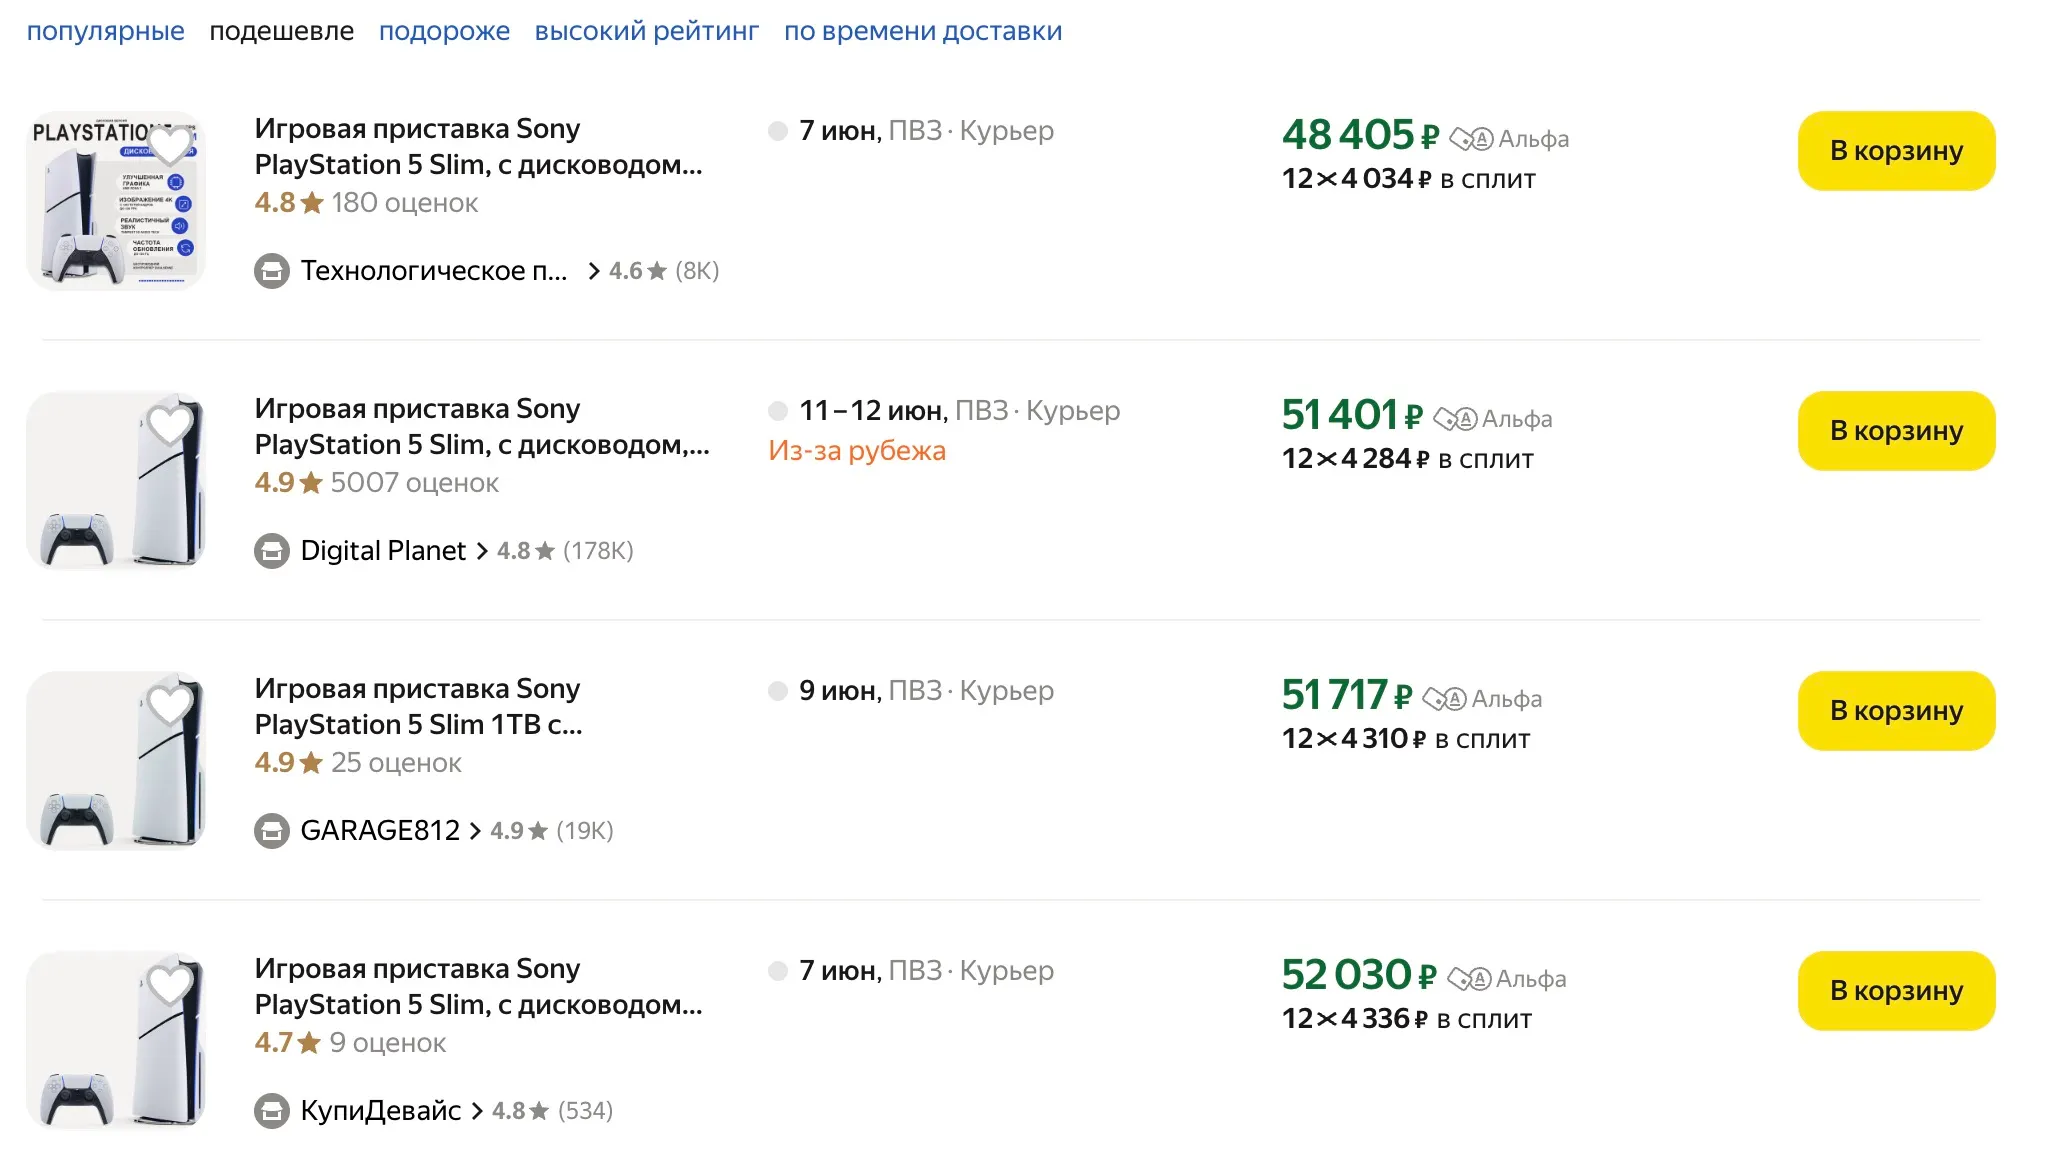Click shop icon next to Digital Planet

271,551
